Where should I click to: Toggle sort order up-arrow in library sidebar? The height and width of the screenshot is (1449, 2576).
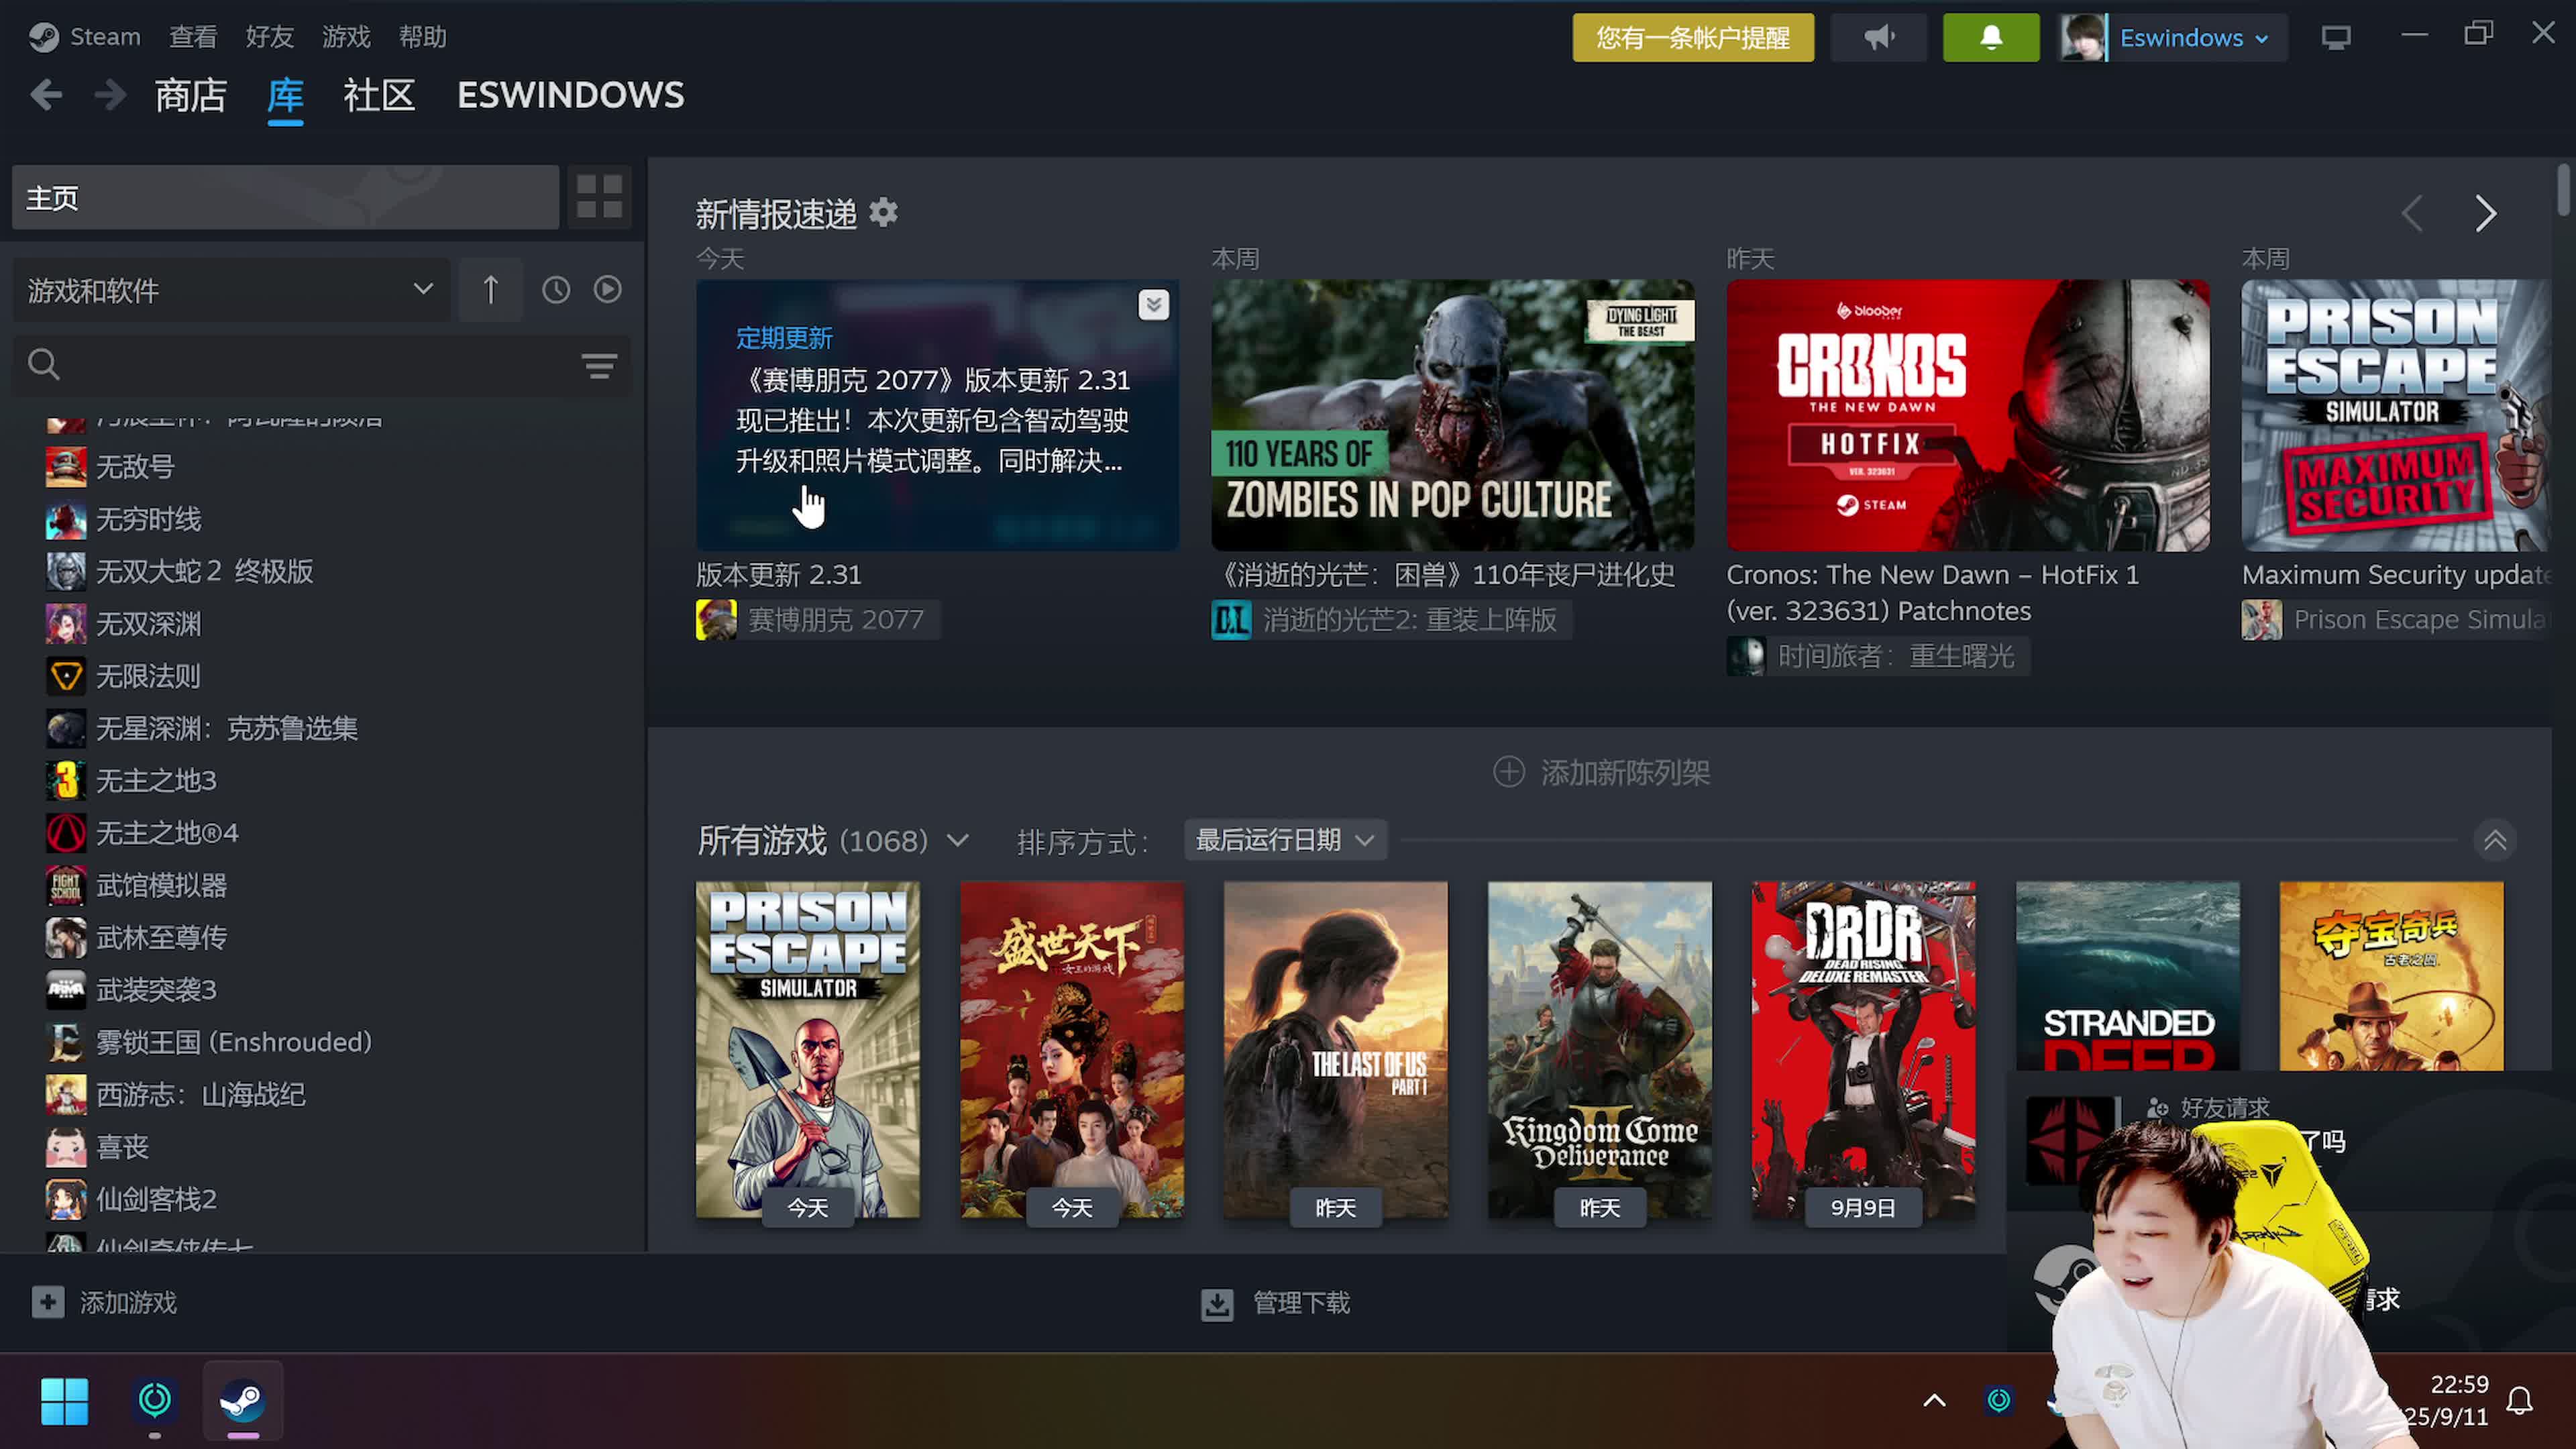point(490,290)
